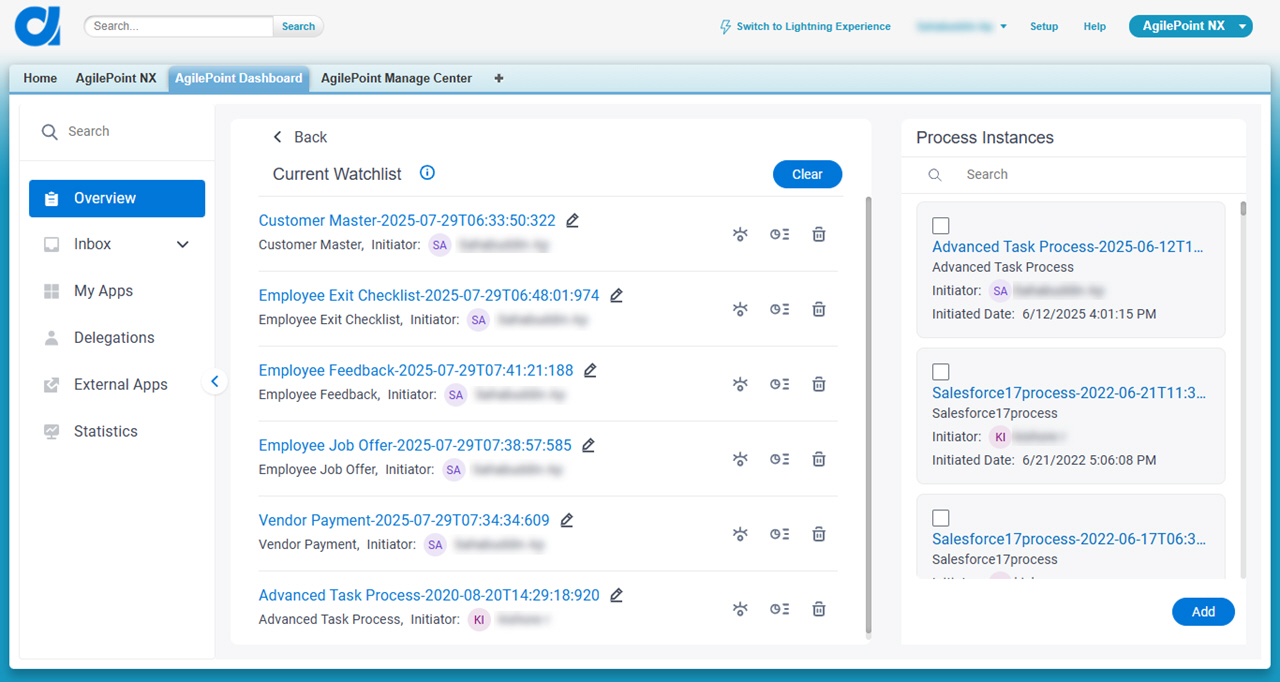Image resolution: width=1280 pixels, height=682 pixels.
Task: Open the process viewer icon for Employee Job Offer
Action: [740, 459]
